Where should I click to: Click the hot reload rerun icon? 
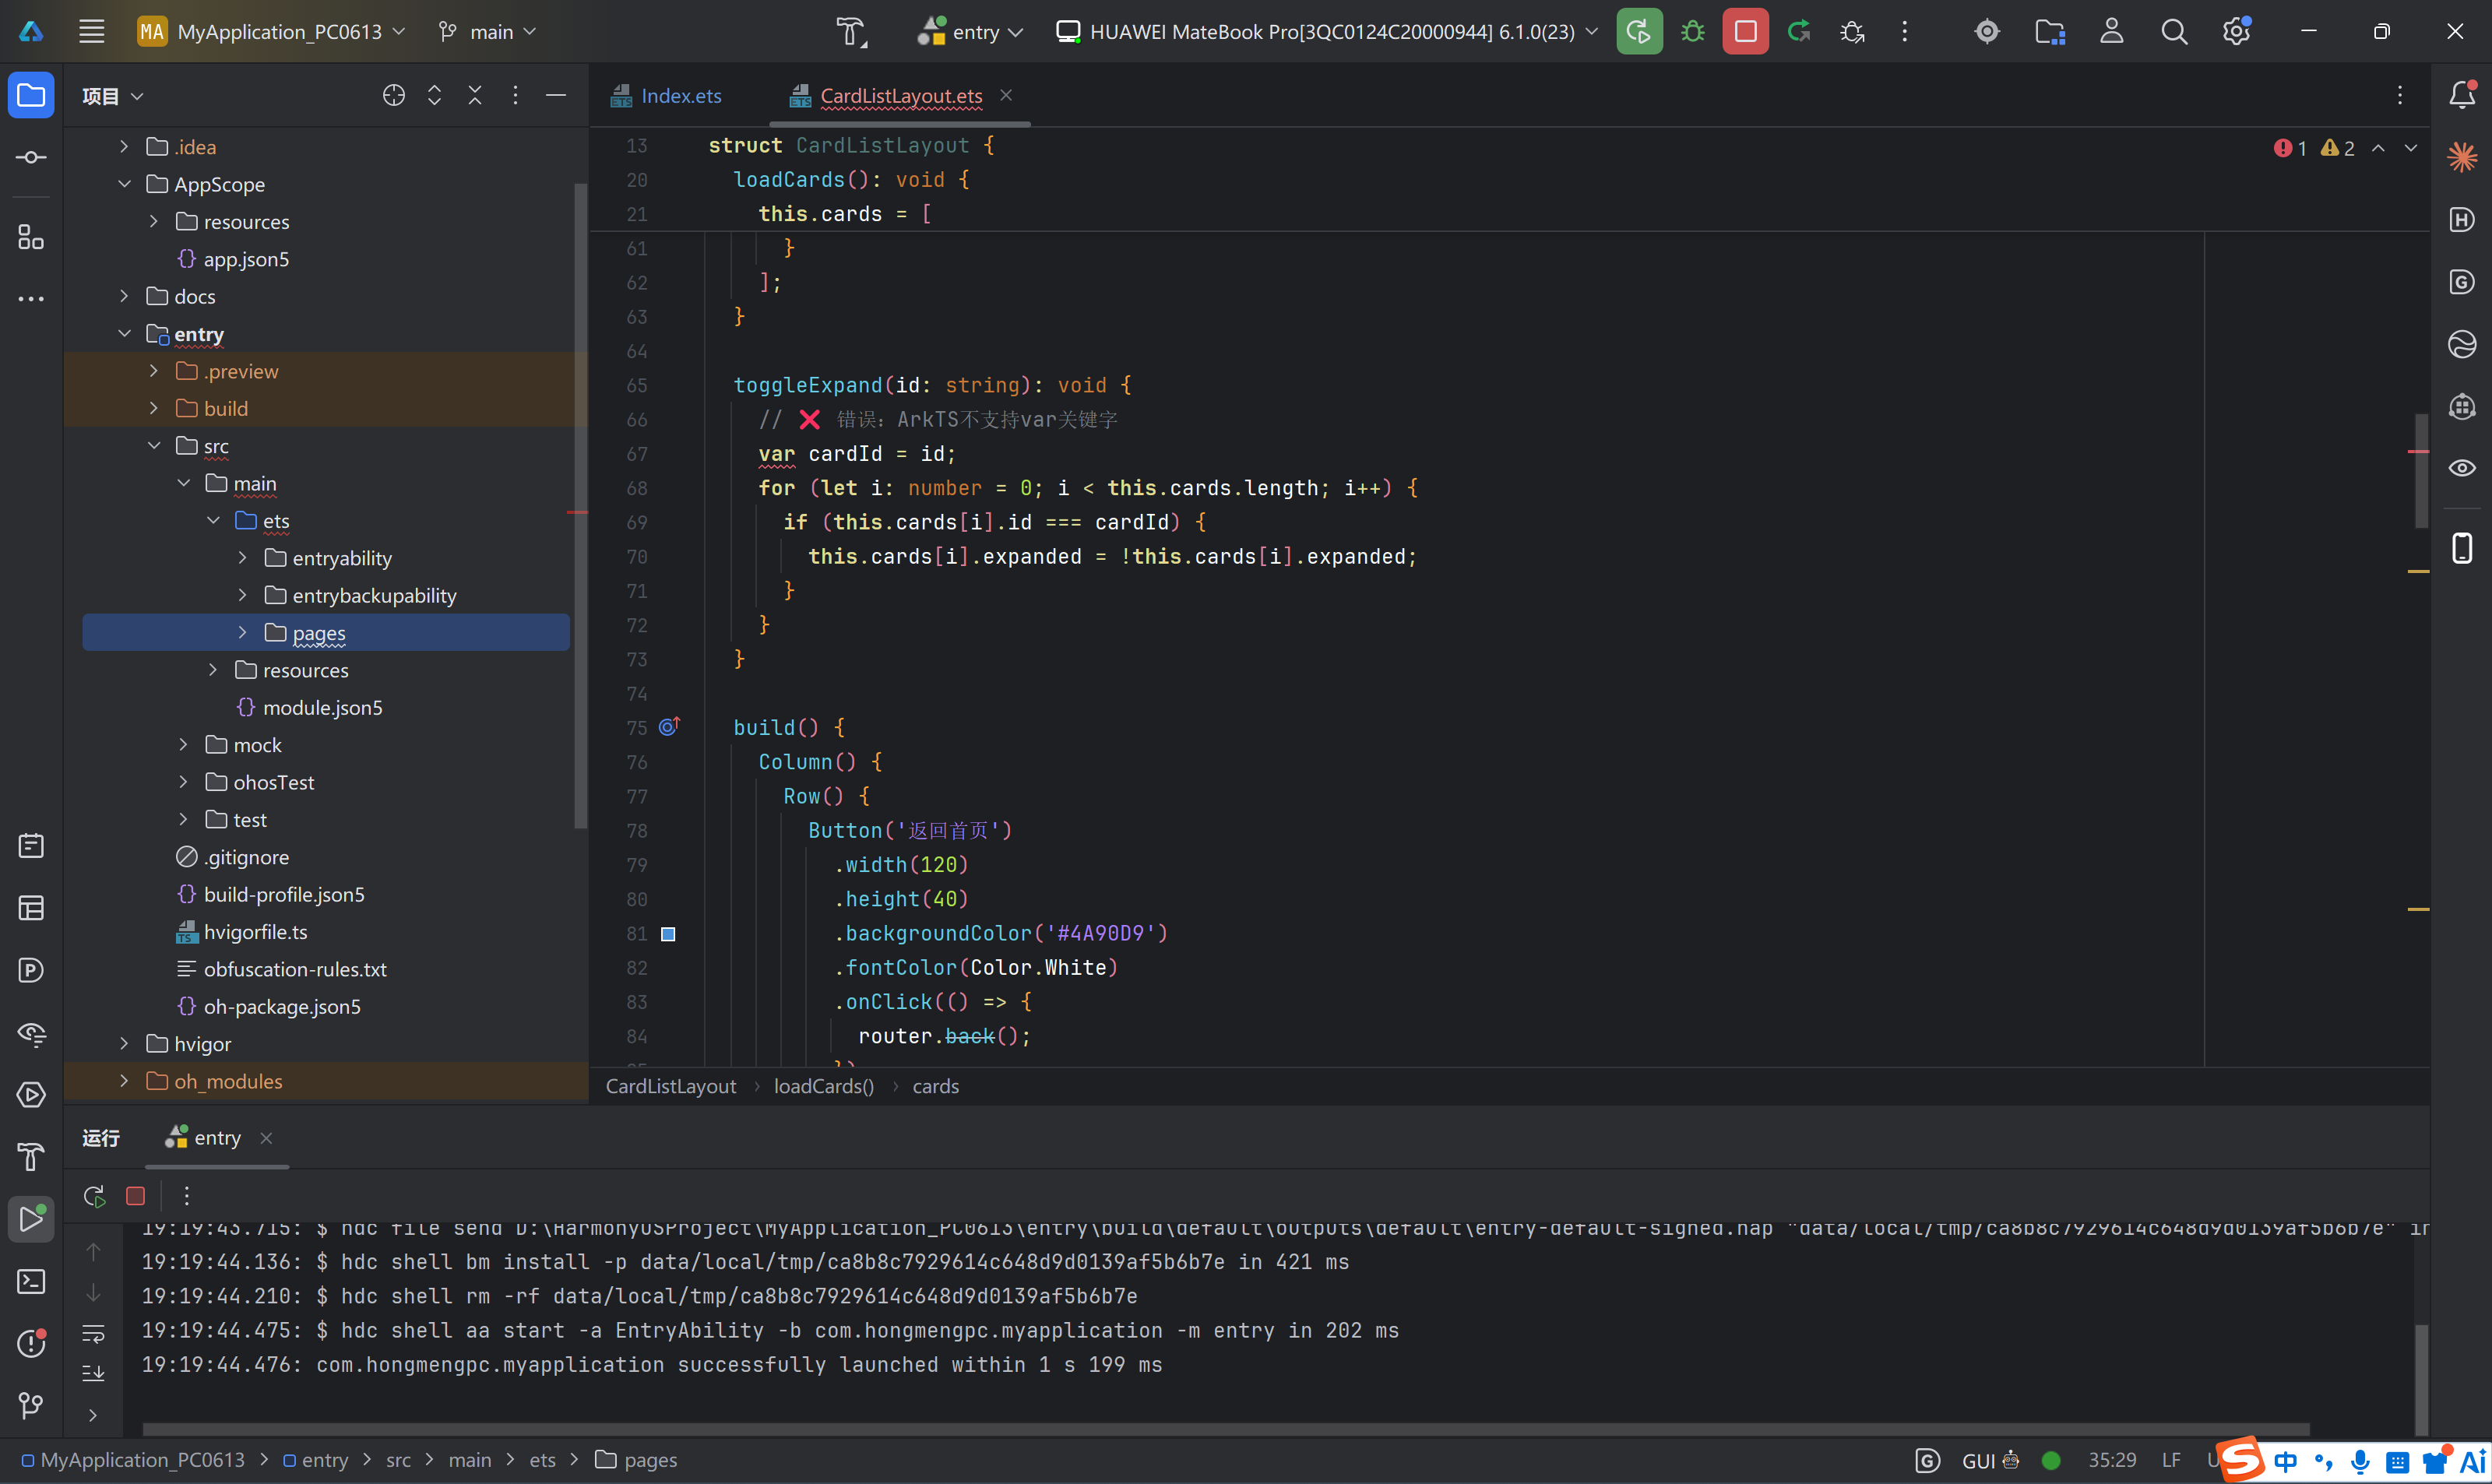(1799, 32)
